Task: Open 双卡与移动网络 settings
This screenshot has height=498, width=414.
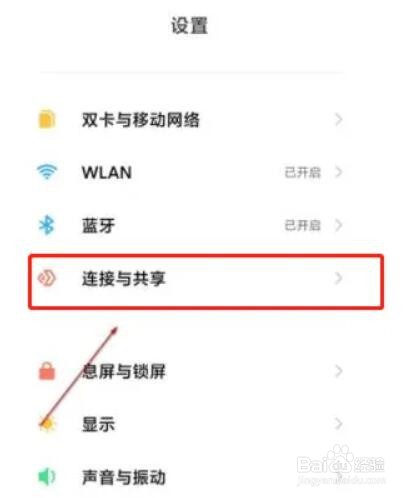Action: pos(190,119)
